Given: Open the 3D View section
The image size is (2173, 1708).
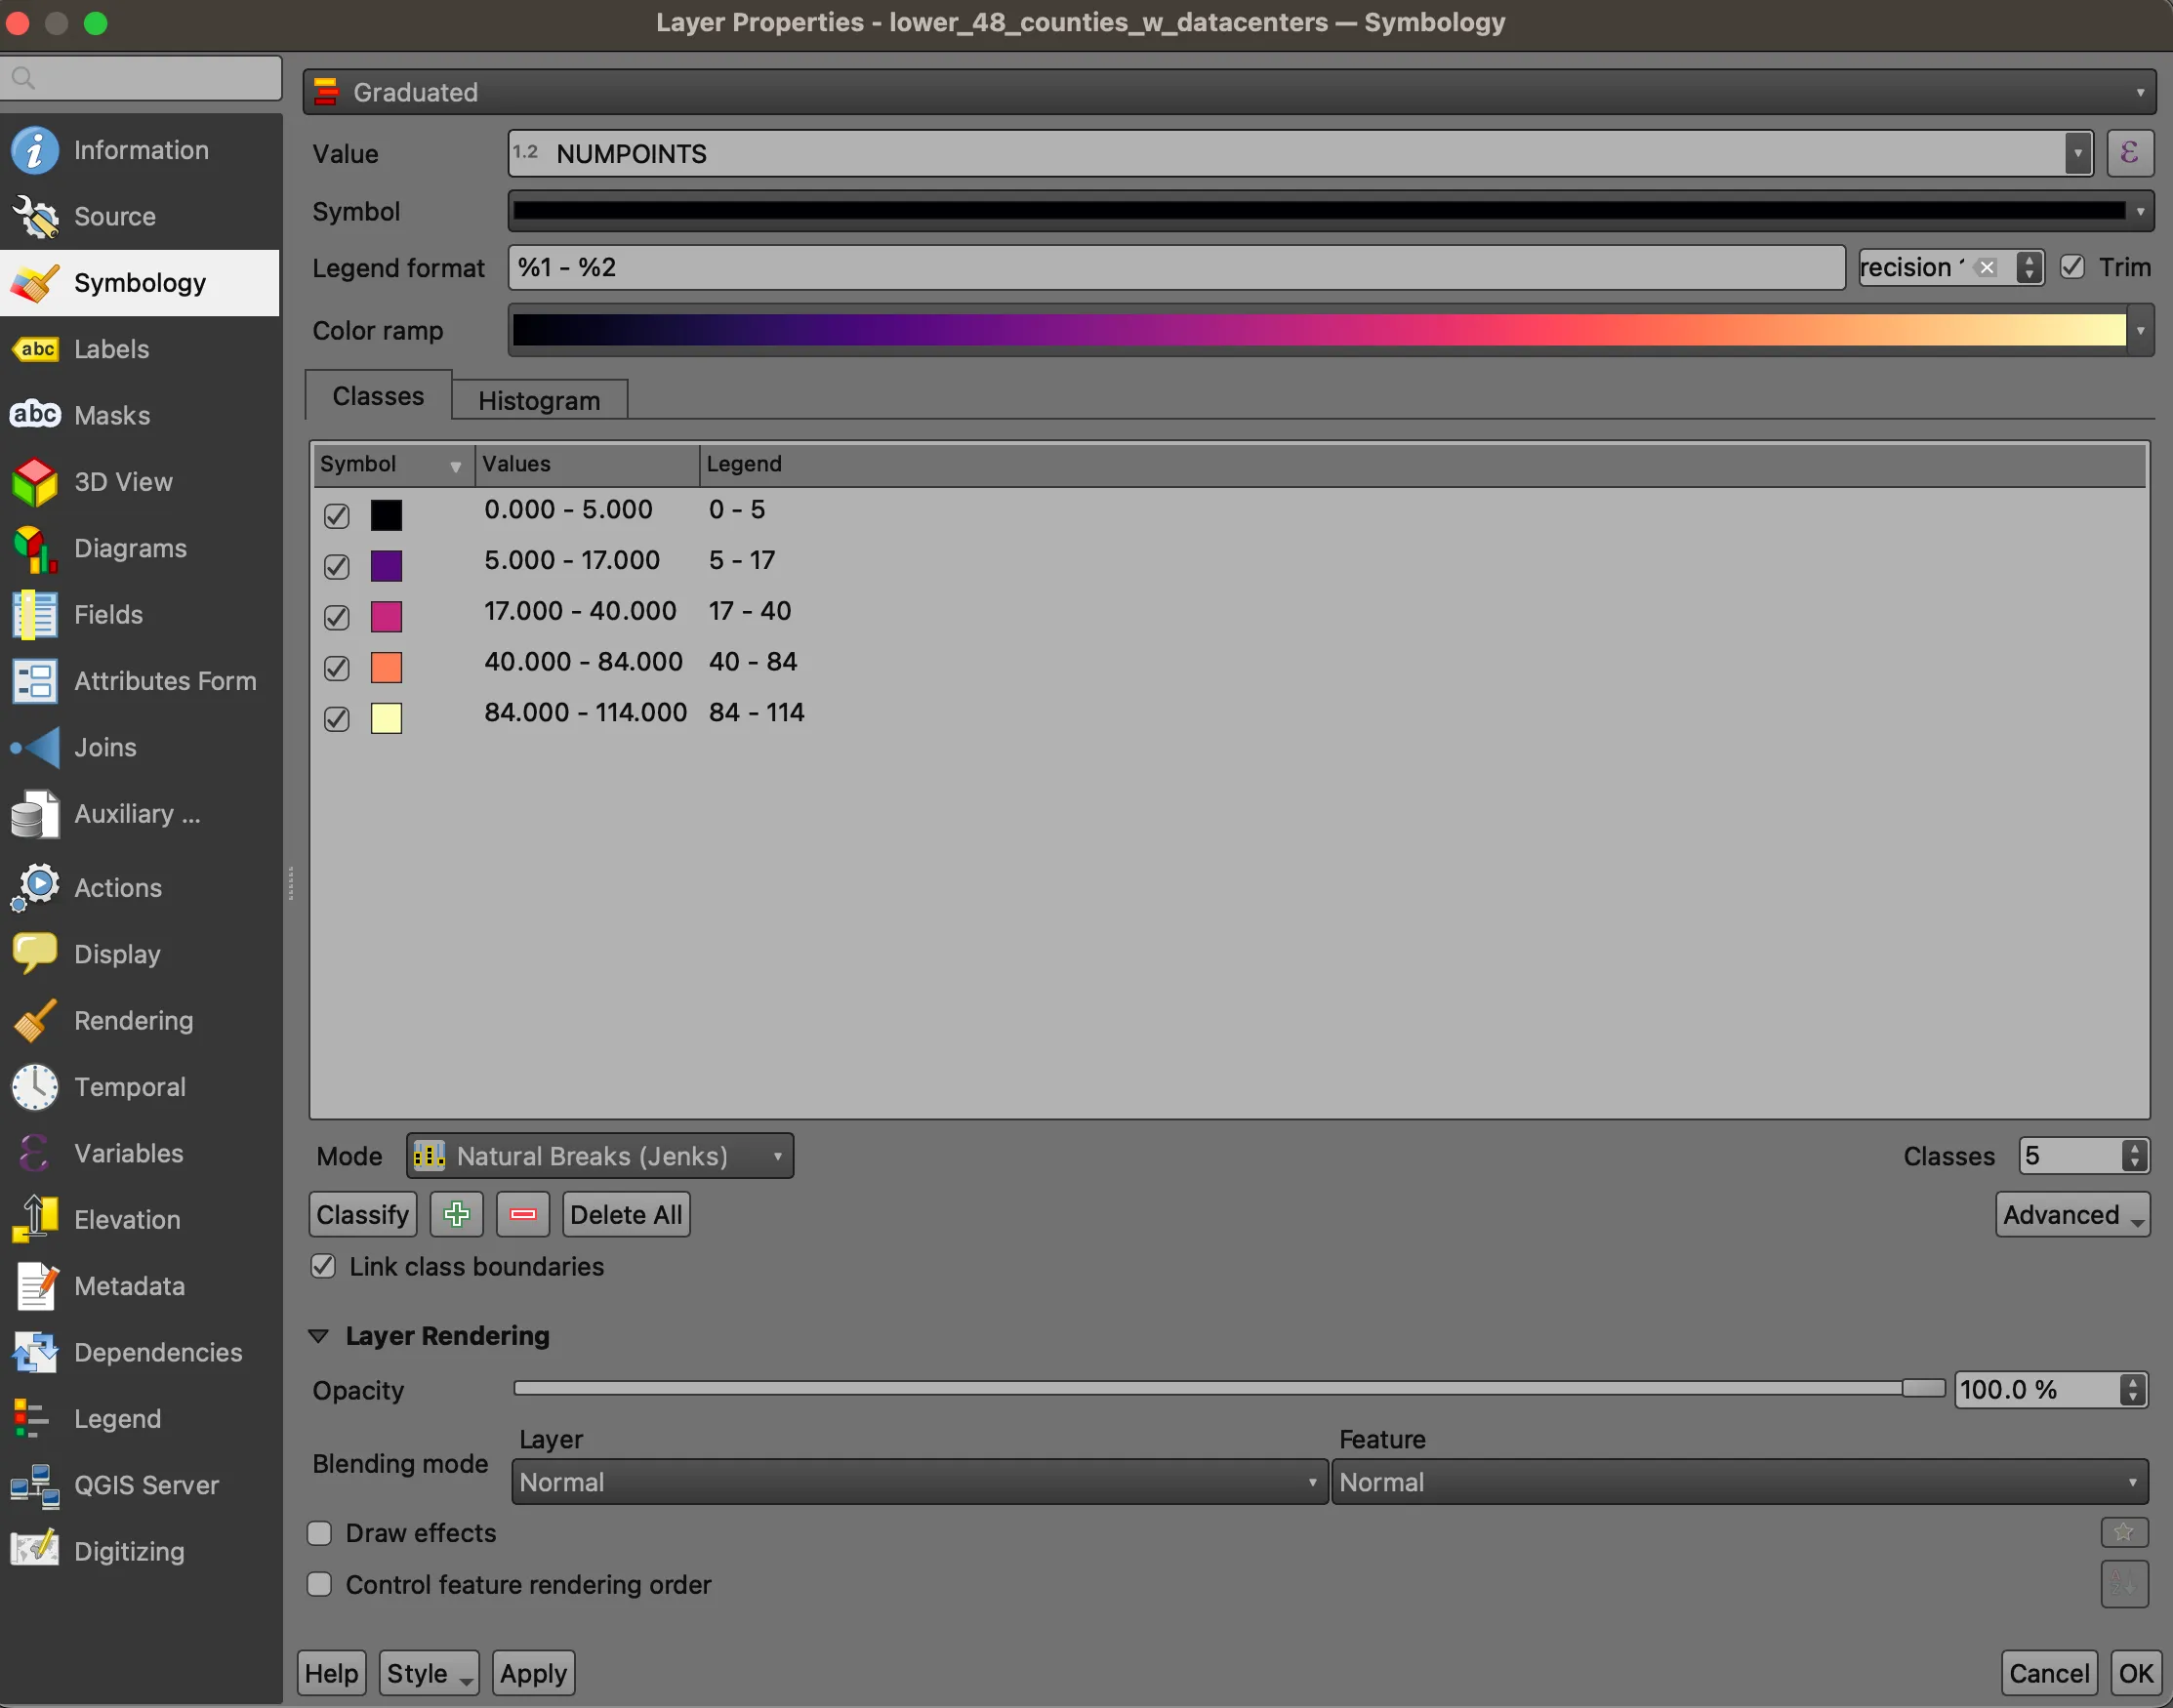Looking at the screenshot, I should [x=122, y=482].
